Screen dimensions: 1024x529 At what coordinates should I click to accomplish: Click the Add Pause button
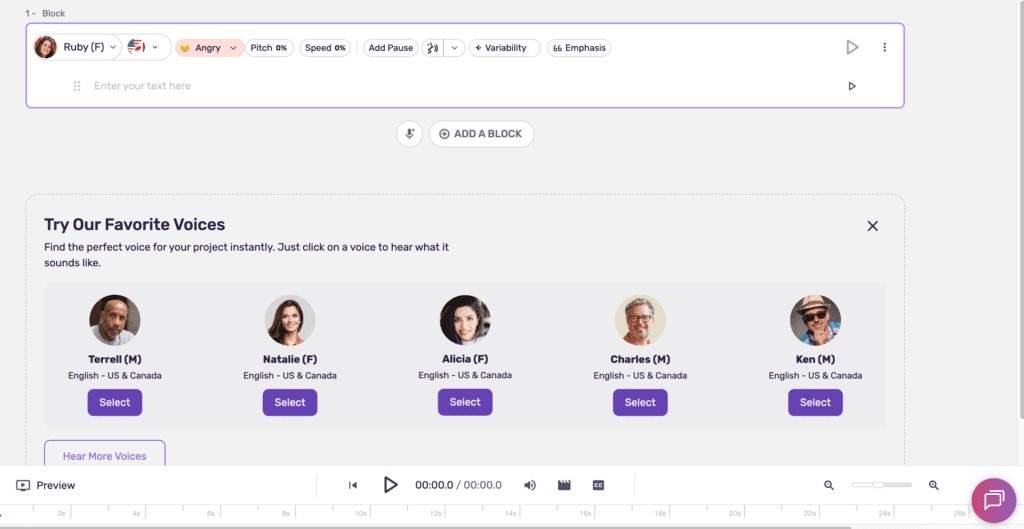click(391, 48)
